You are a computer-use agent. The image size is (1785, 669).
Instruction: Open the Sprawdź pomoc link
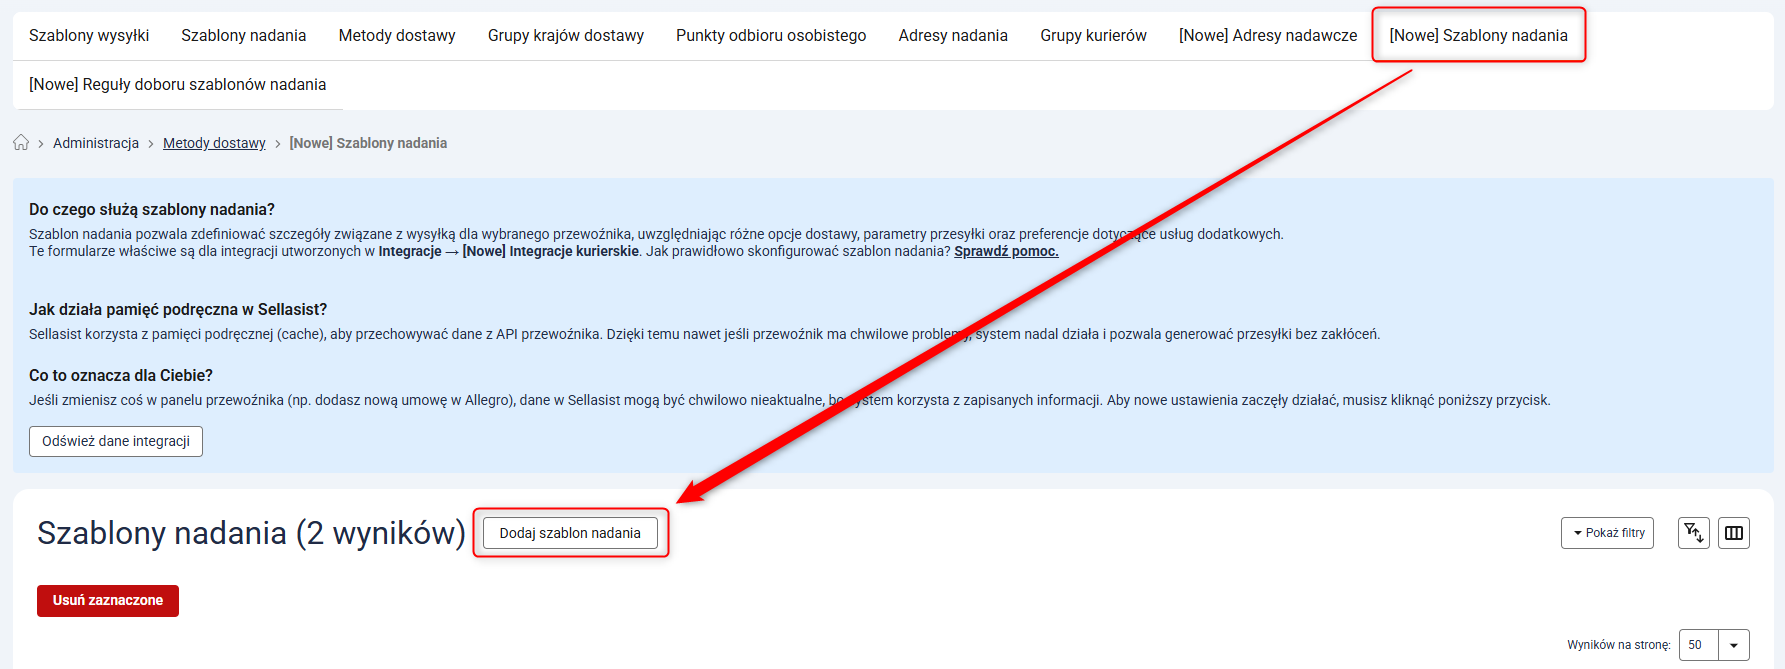pos(1006,251)
